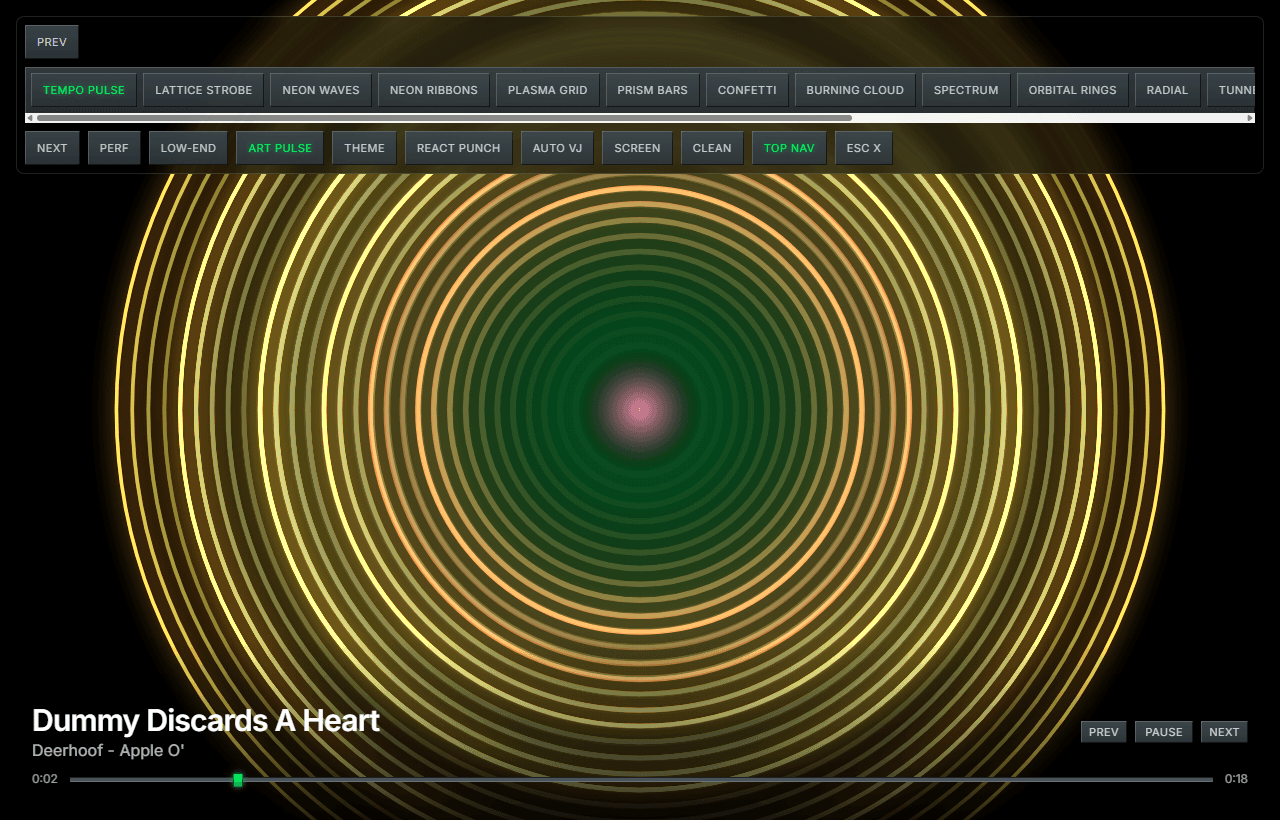The width and height of the screenshot is (1280, 820).
Task: Select Neon Ribbons visualizer
Action: (x=434, y=90)
